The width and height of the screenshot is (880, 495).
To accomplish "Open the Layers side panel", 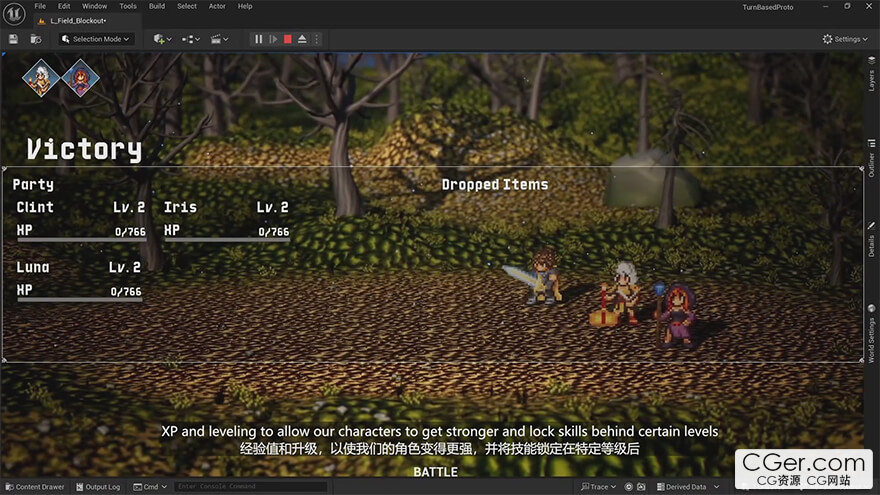I will click(x=871, y=73).
